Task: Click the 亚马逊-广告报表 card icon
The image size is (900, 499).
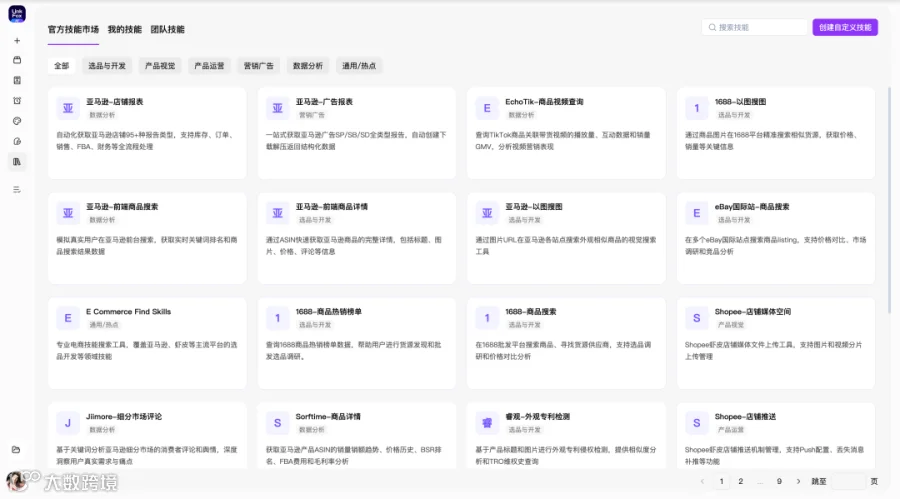Action: point(277,108)
